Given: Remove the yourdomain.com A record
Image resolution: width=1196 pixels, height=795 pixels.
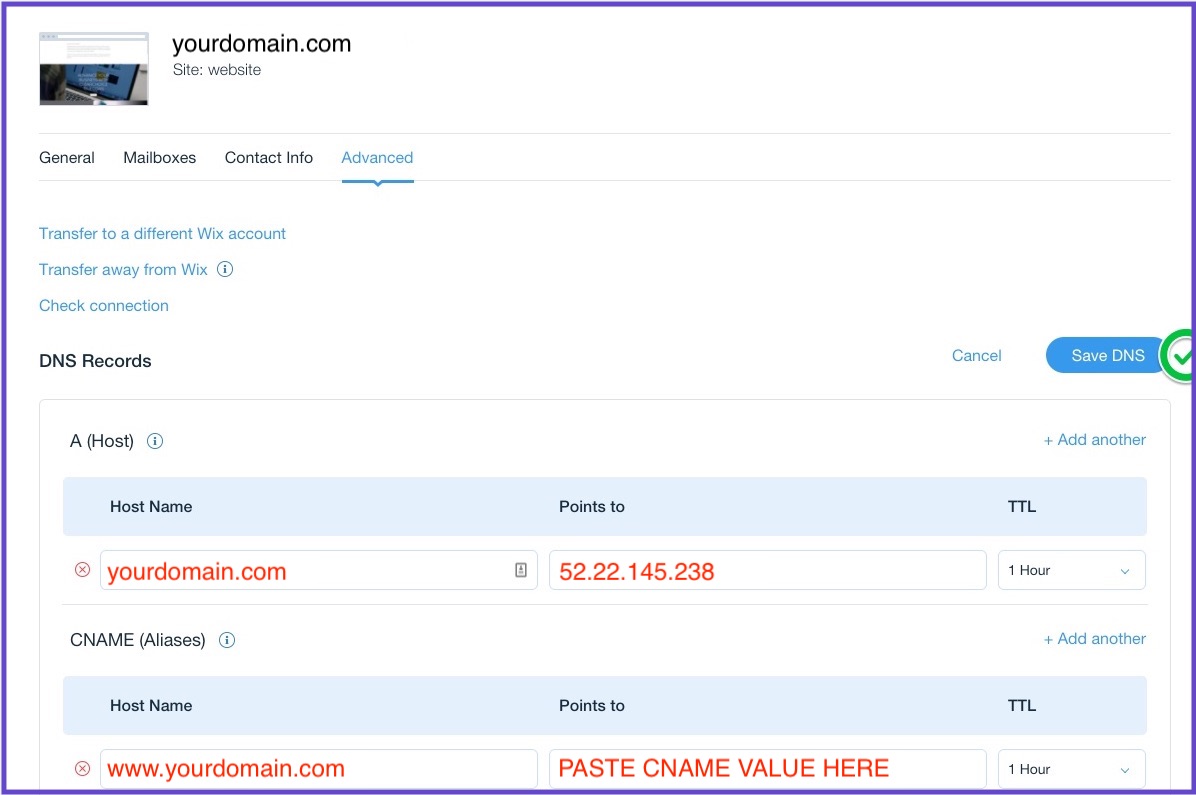Looking at the screenshot, I should coord(82,570).
